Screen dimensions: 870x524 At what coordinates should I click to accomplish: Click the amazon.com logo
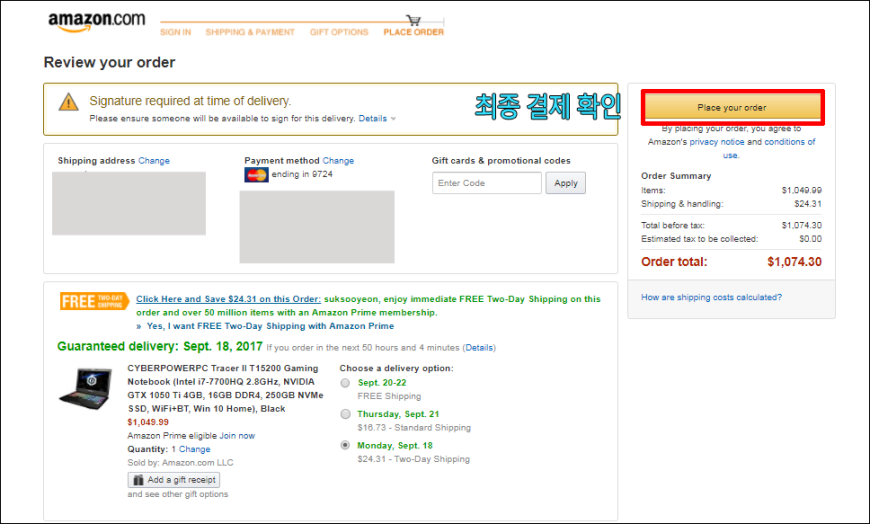tap(97, 22)
